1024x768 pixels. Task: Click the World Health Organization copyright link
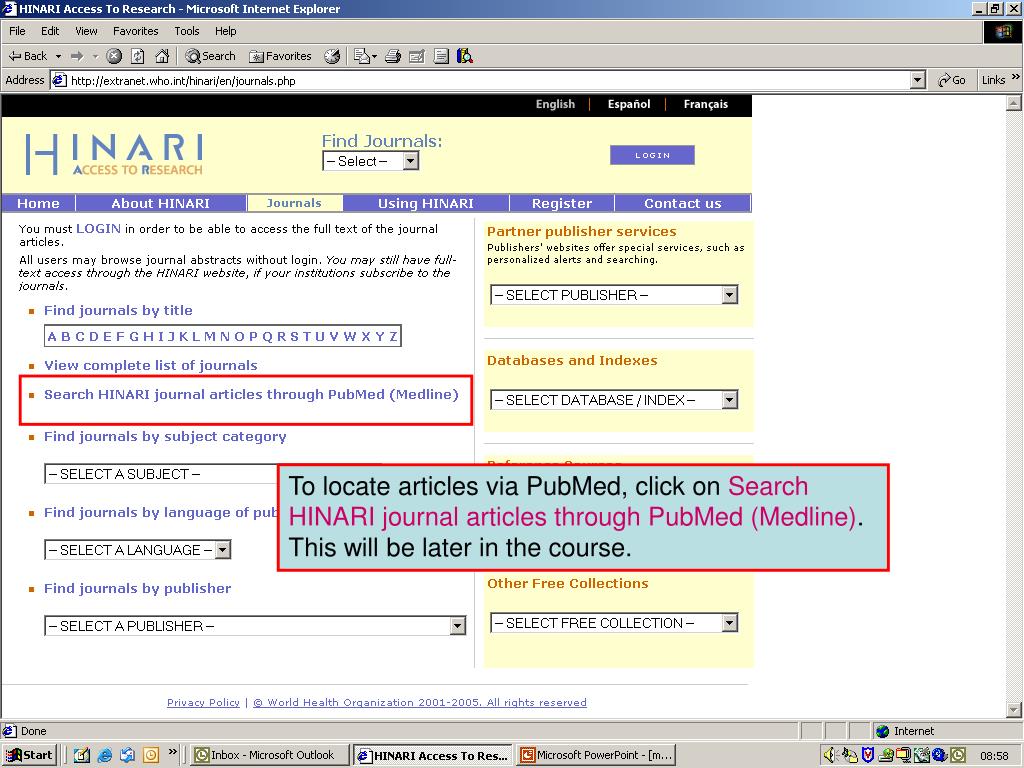click(x=420, y=703)
